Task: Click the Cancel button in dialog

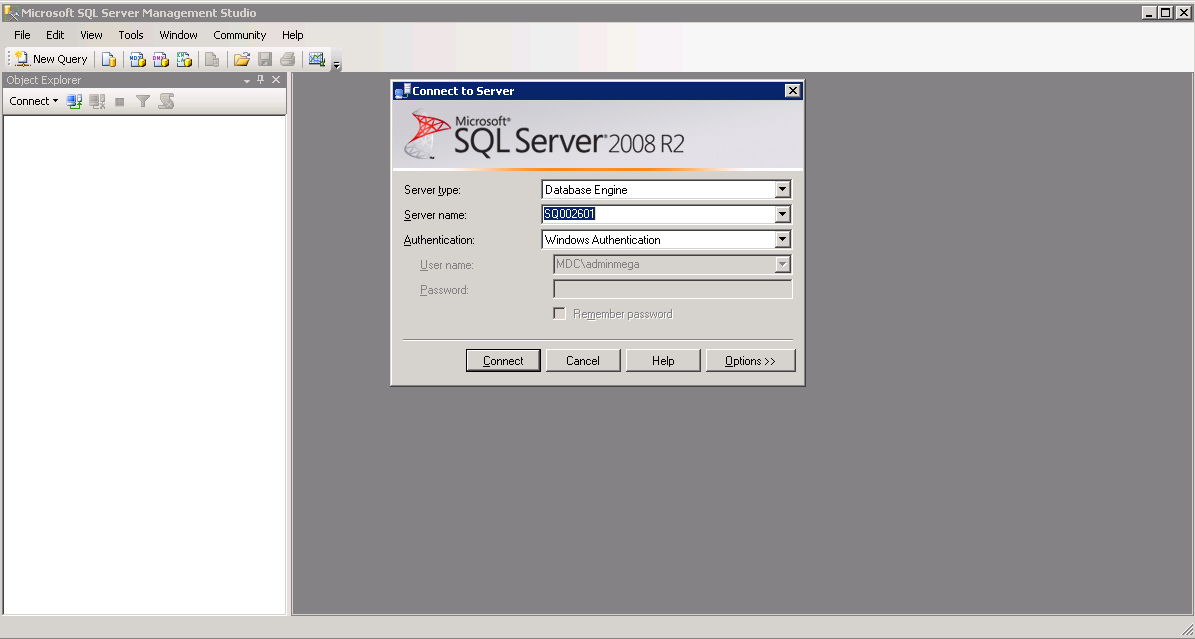Action: [x=583, y=361]
